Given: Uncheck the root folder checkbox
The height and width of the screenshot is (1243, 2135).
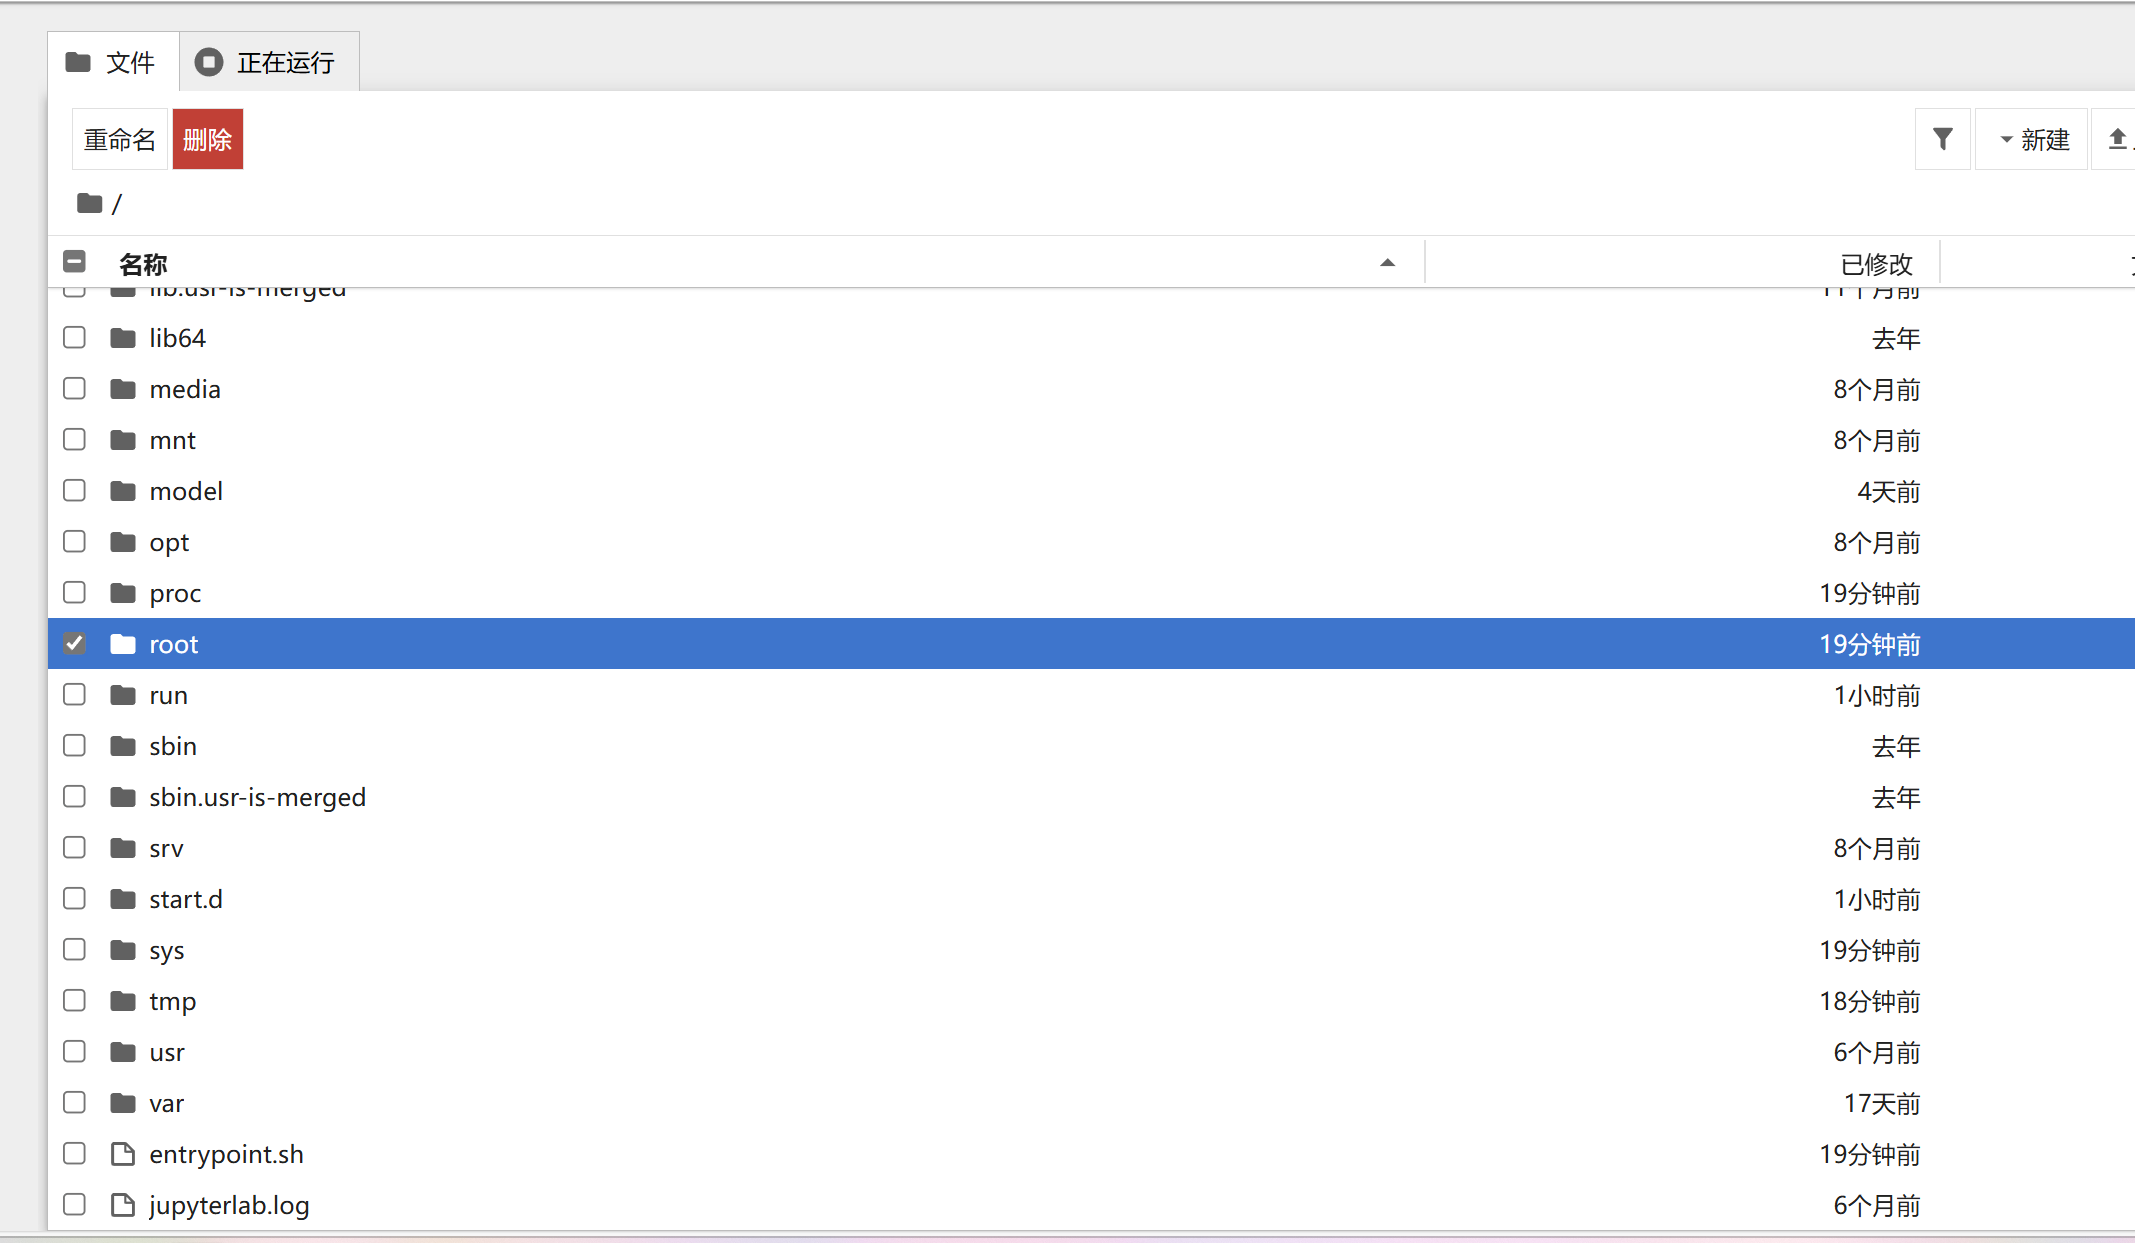Looking at the screenshot, I should tap(74, 643).
